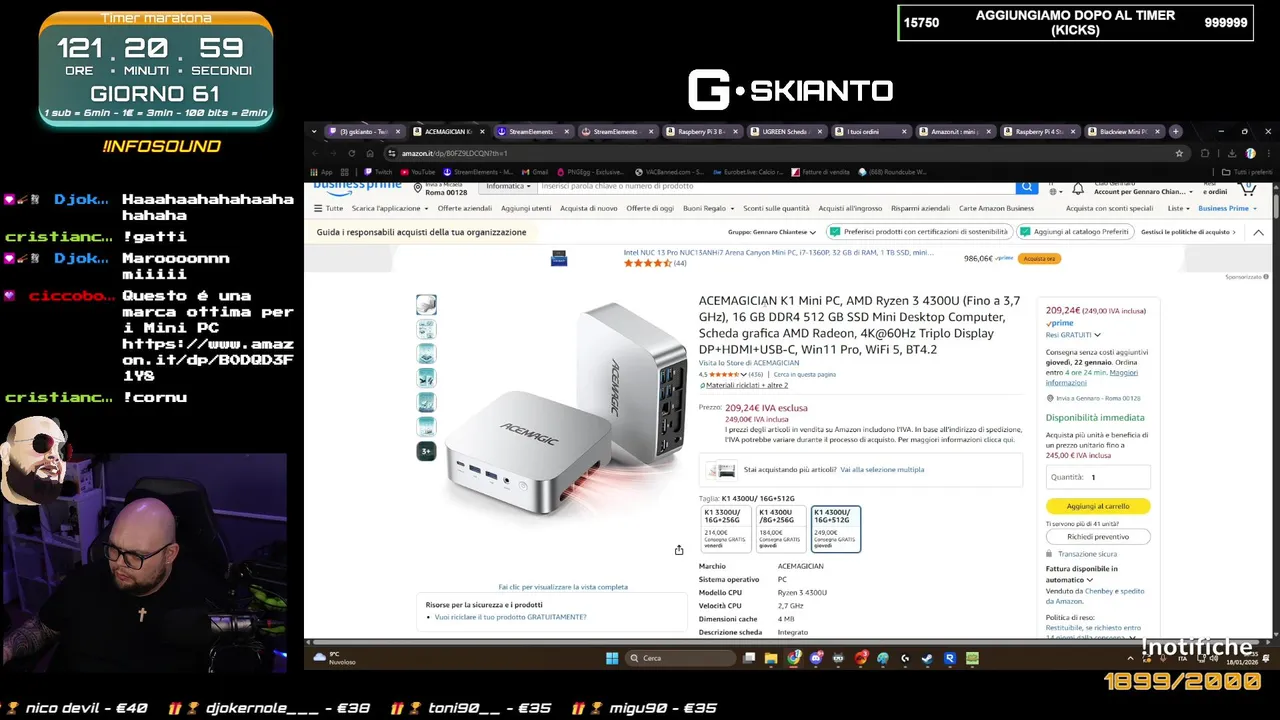
Task: Open Twitch bookmark in bookmarks bar
Action: pos(378,172)
